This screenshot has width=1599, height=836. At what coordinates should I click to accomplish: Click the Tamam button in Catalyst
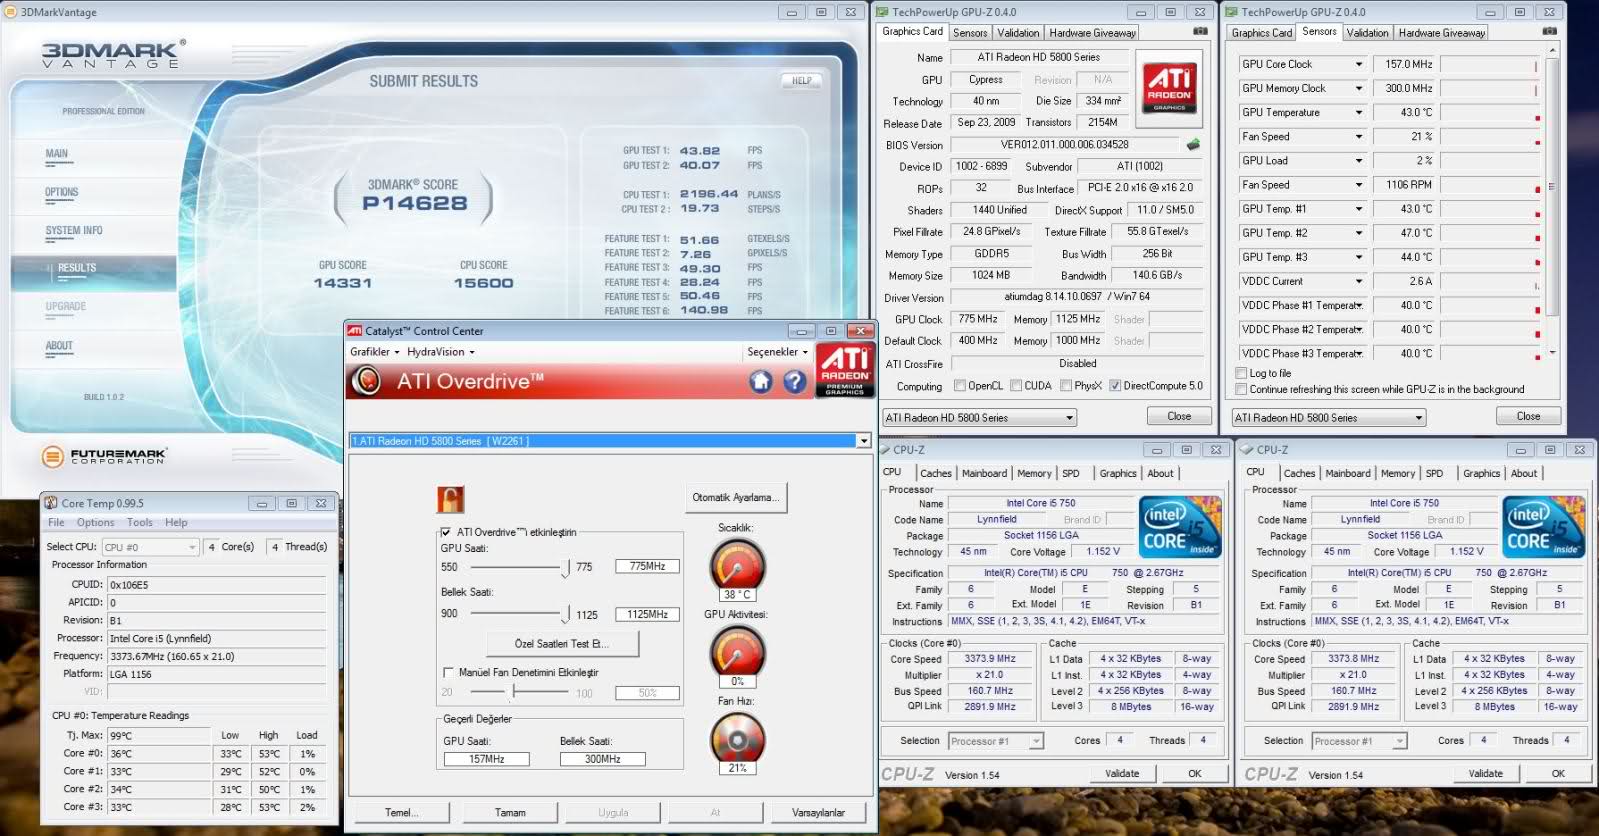point(510,812)
